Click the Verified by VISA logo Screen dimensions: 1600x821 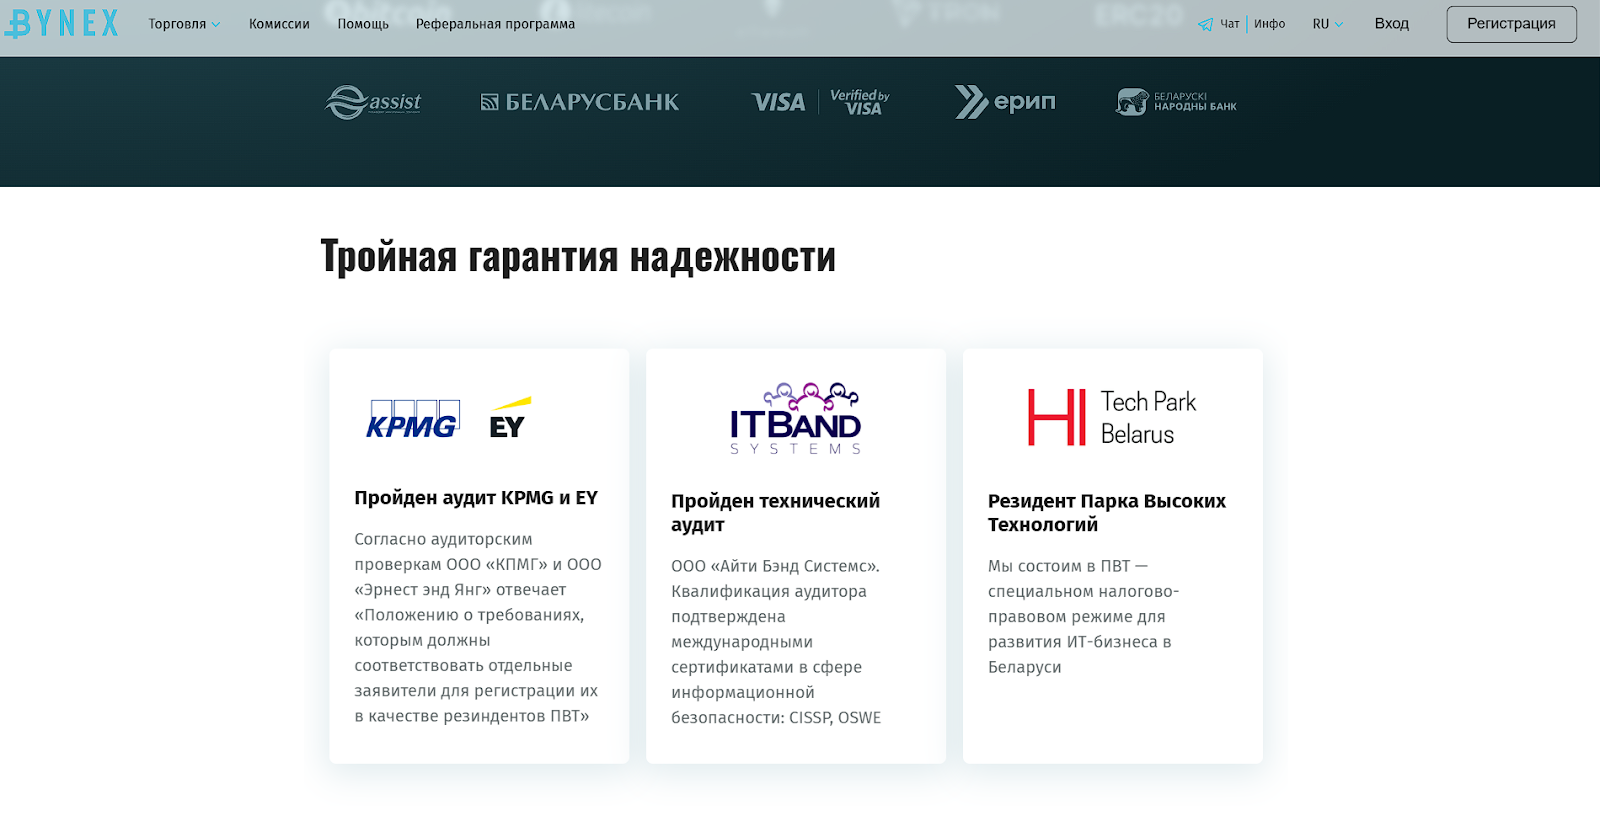click(860, 102)
